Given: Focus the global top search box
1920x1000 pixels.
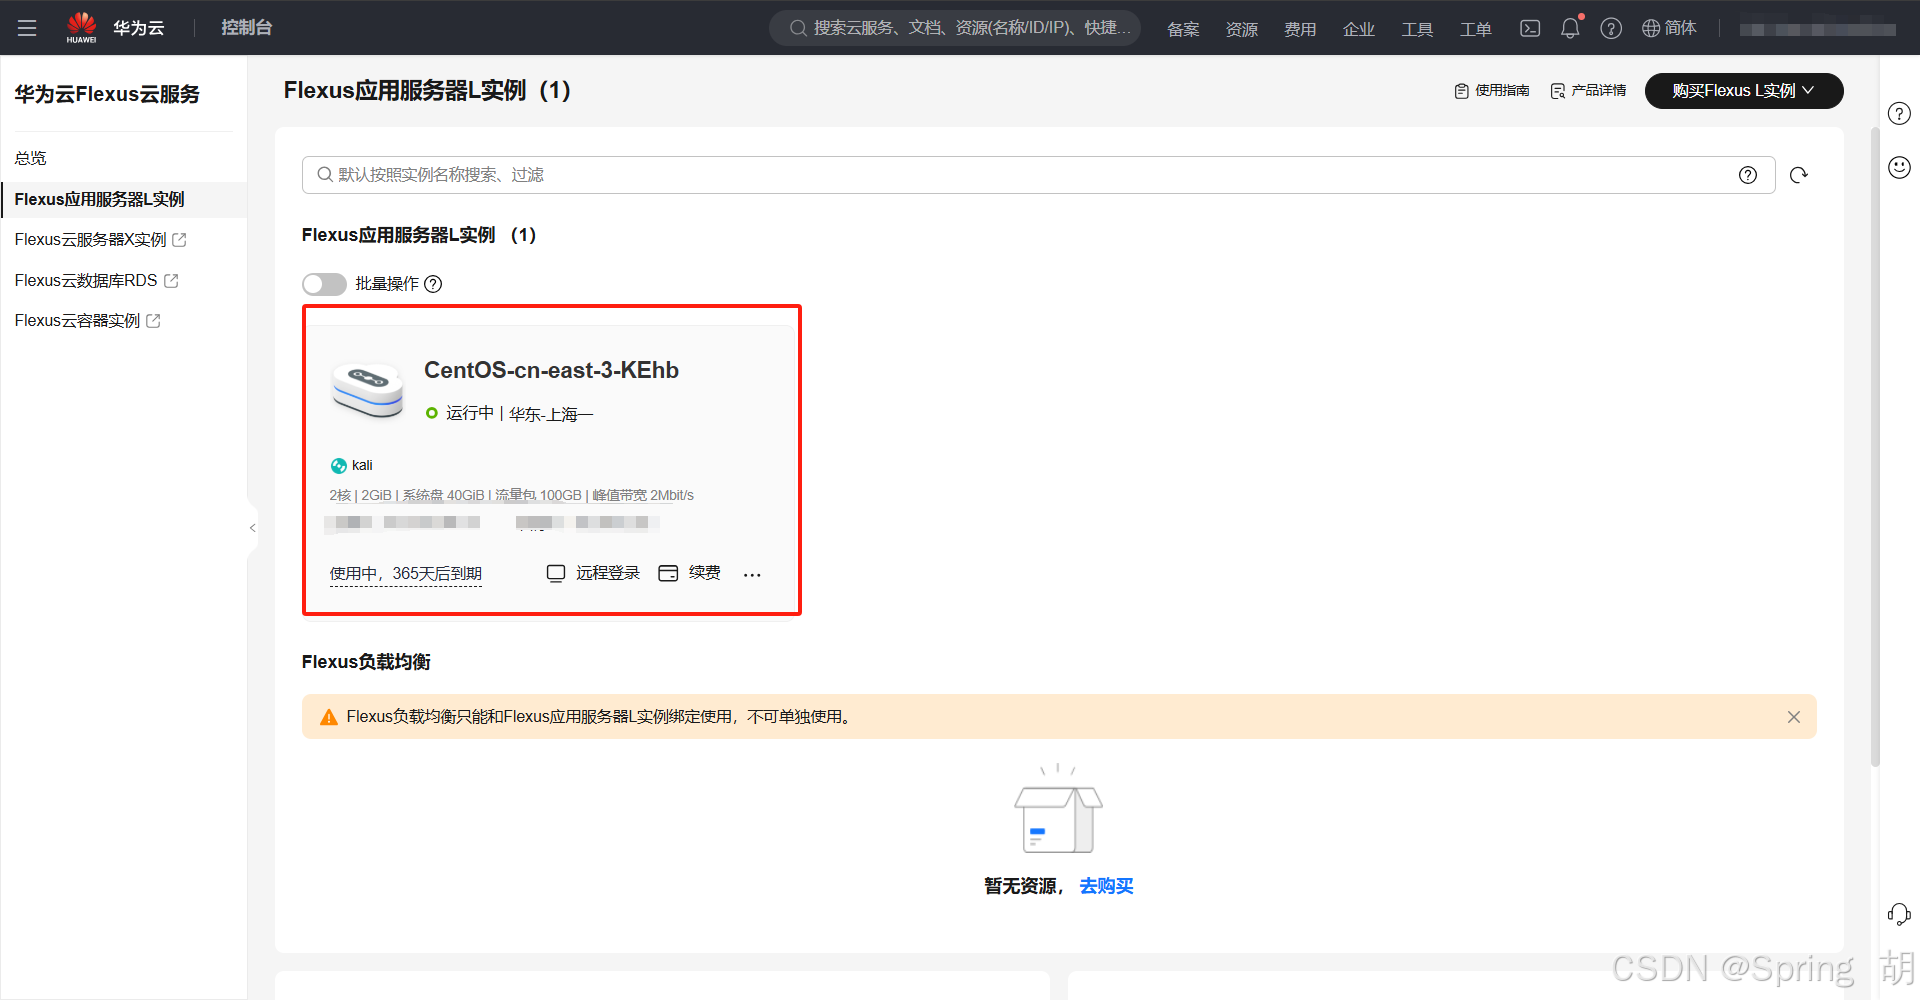Looking at the screenshot, I should tap(955, 28).
